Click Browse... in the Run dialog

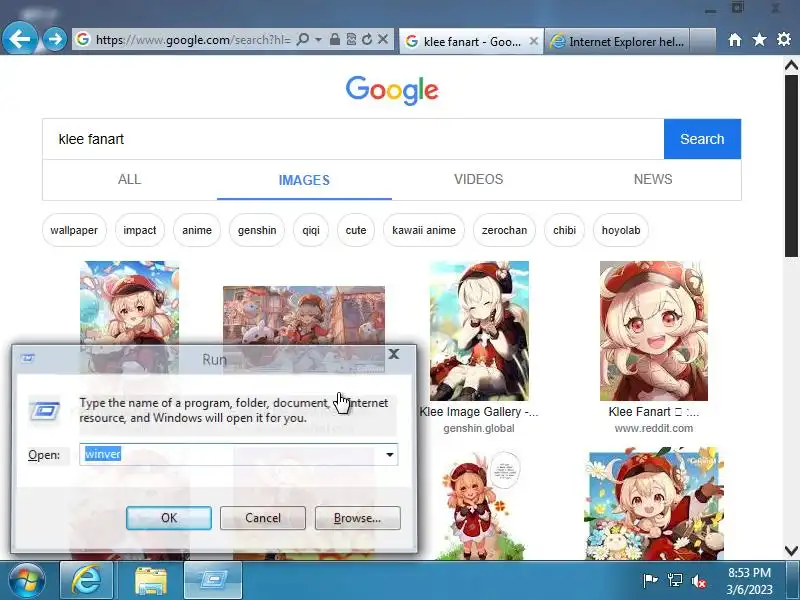pyautogui.click(x=358, y=518)
